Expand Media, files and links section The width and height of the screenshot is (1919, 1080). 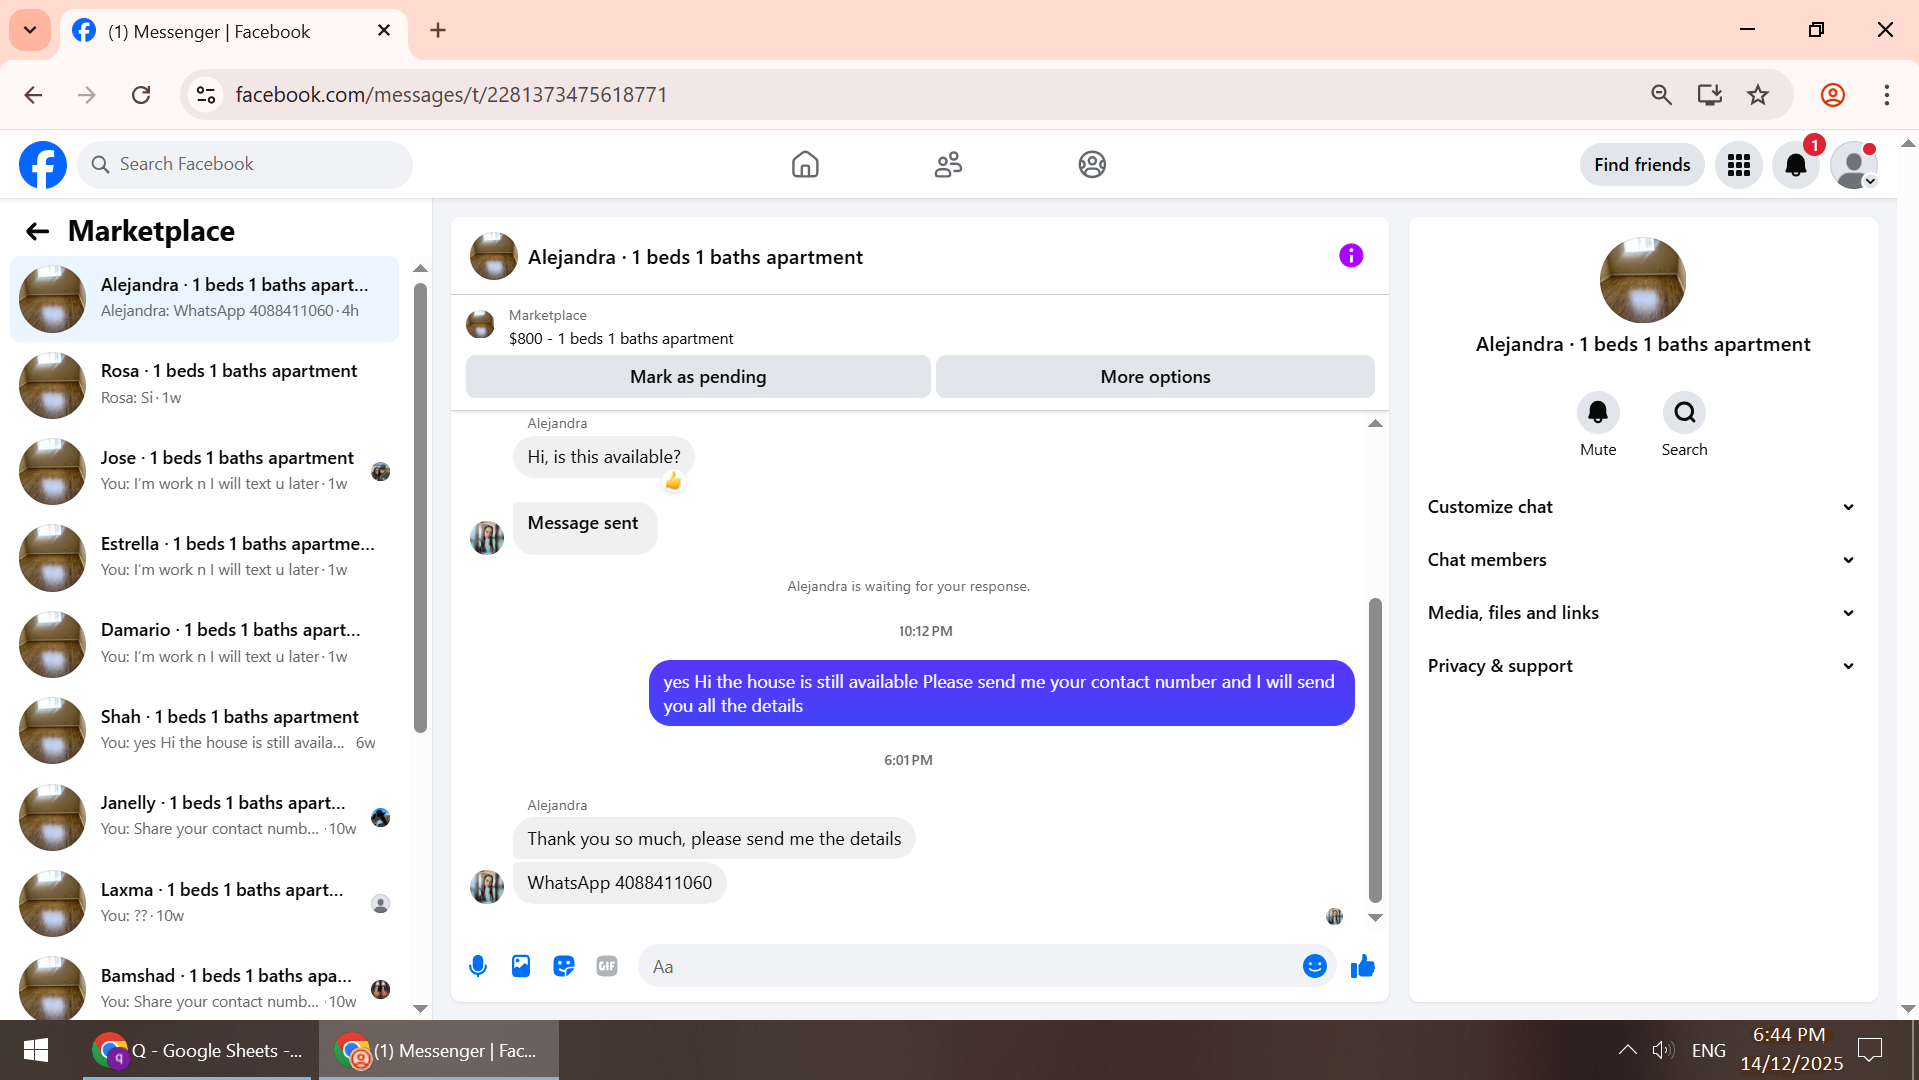pyautogui.click(x=1642, y=613)
